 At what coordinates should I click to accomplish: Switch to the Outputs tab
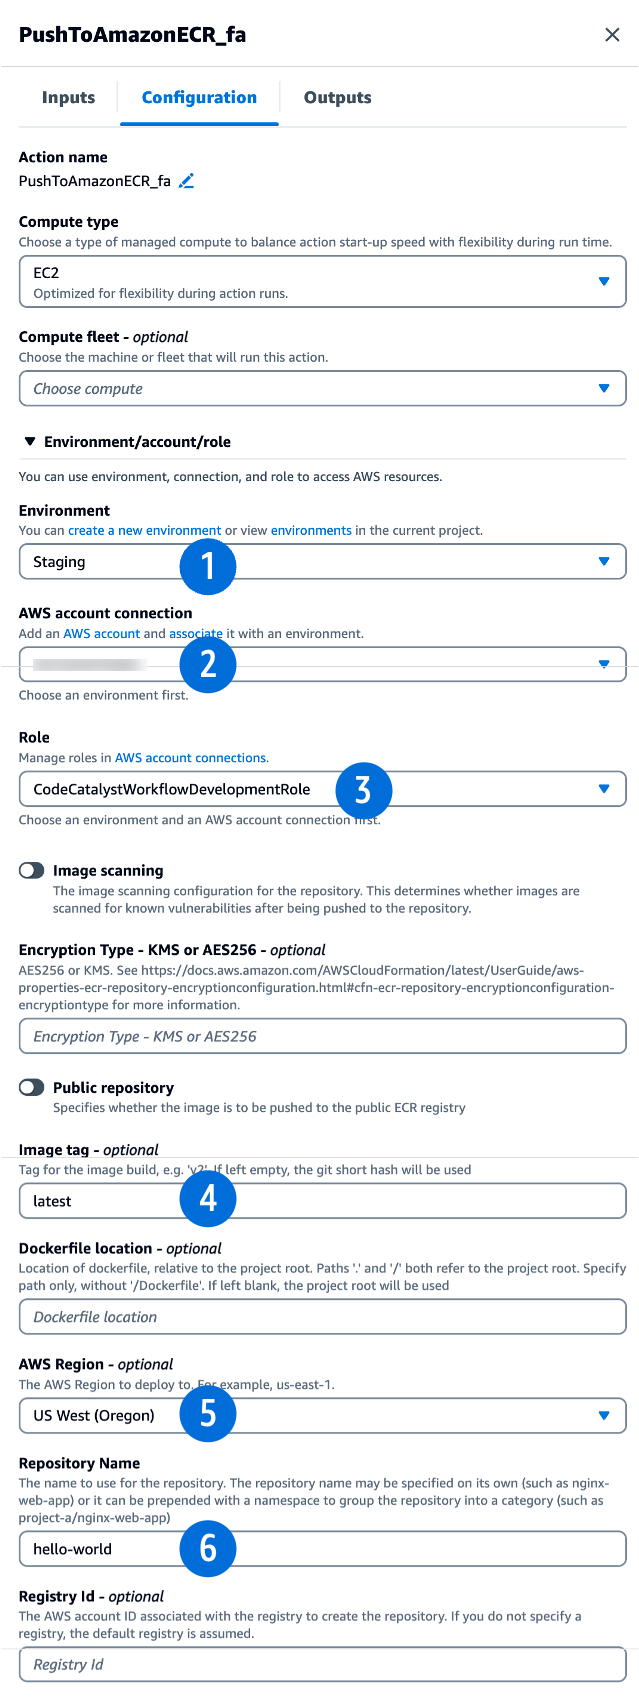click(x=337, y=97)
